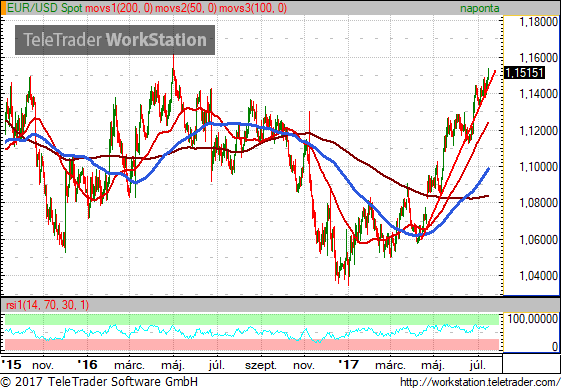The image size is (561, 391).
Task: Click the 1,12000 price axis value
Action: click(x=538, y=131)
